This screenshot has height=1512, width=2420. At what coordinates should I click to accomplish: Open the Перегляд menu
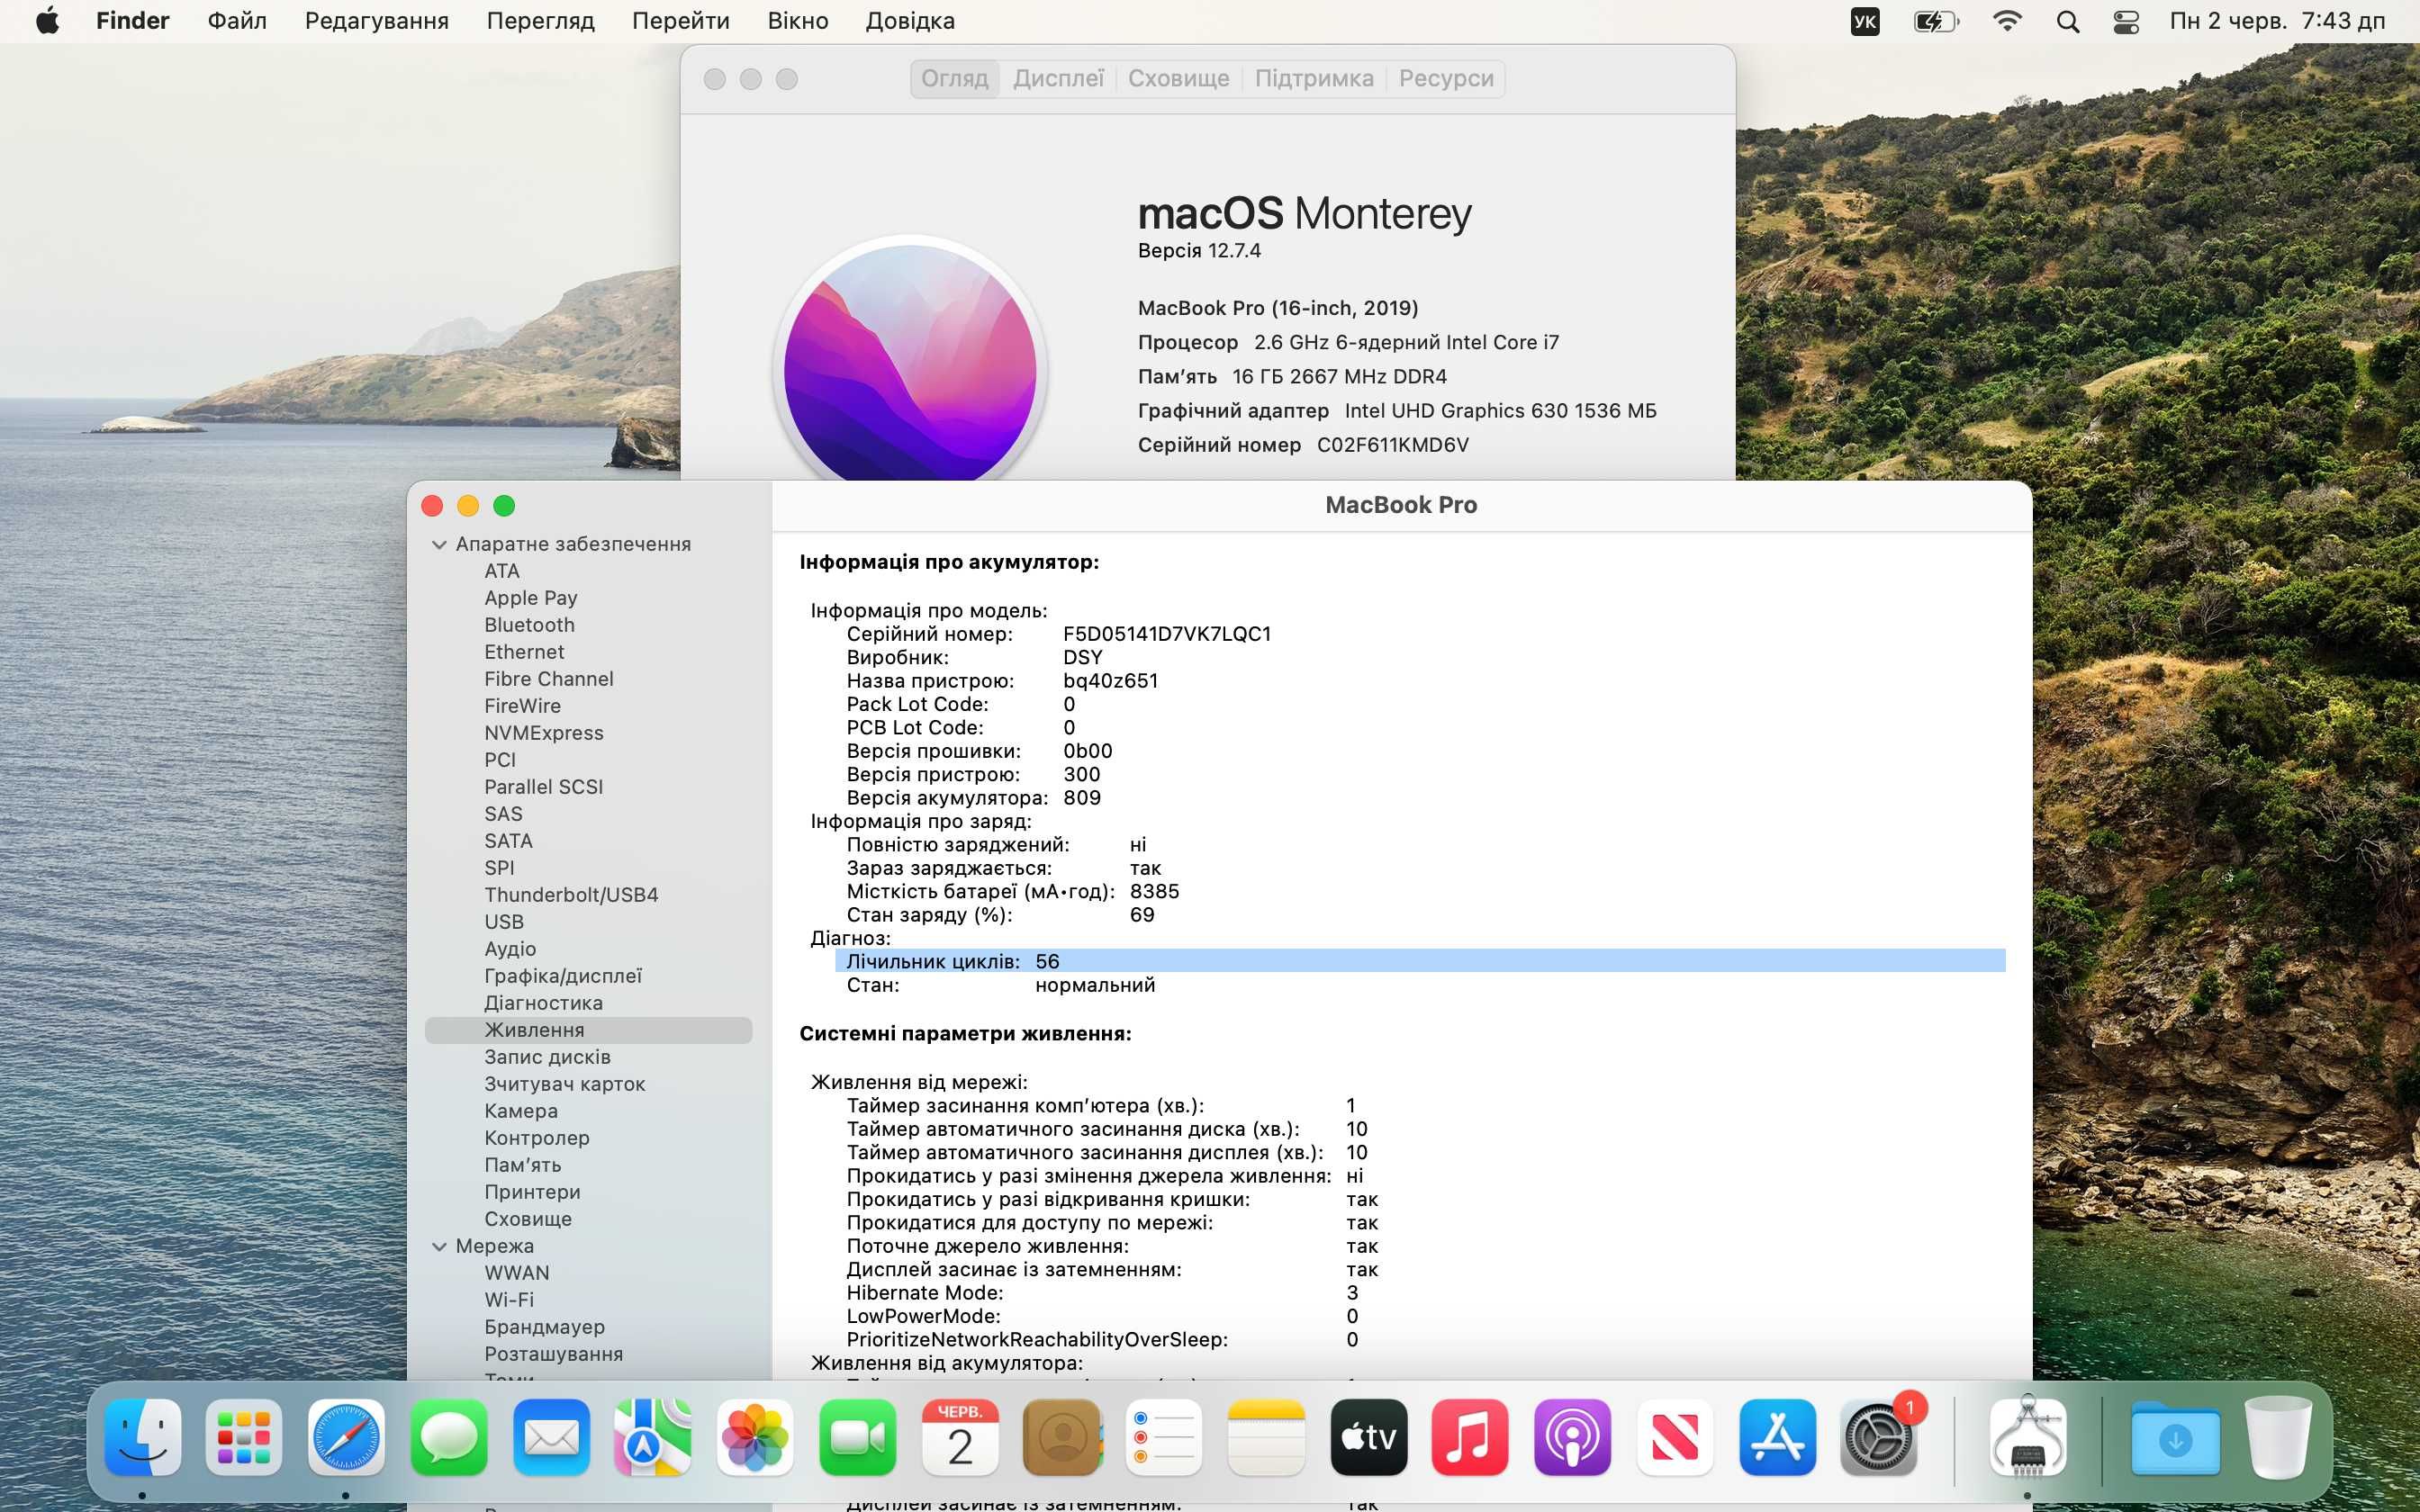540,21
